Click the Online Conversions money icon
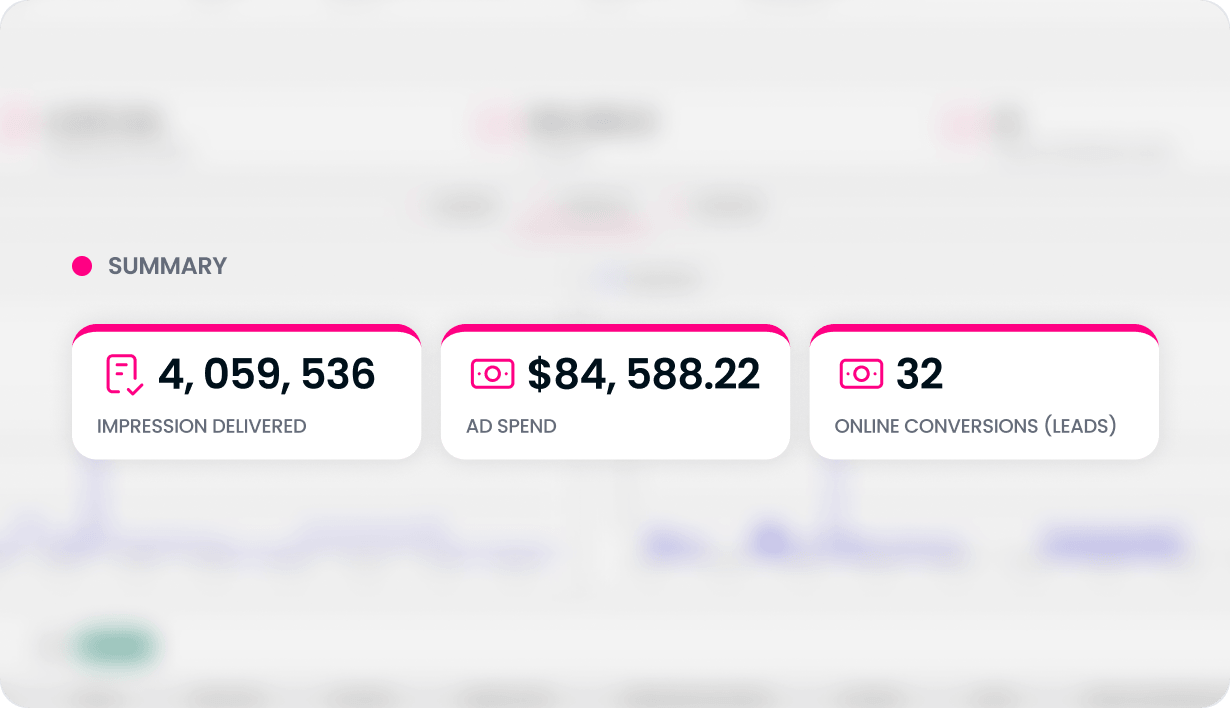The image size is (1230, 708). pos(861,374)
